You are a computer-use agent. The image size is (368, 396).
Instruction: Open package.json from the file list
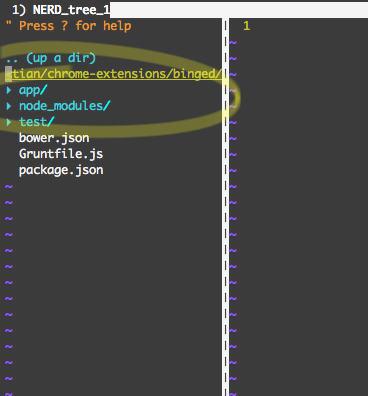(61, 170)
